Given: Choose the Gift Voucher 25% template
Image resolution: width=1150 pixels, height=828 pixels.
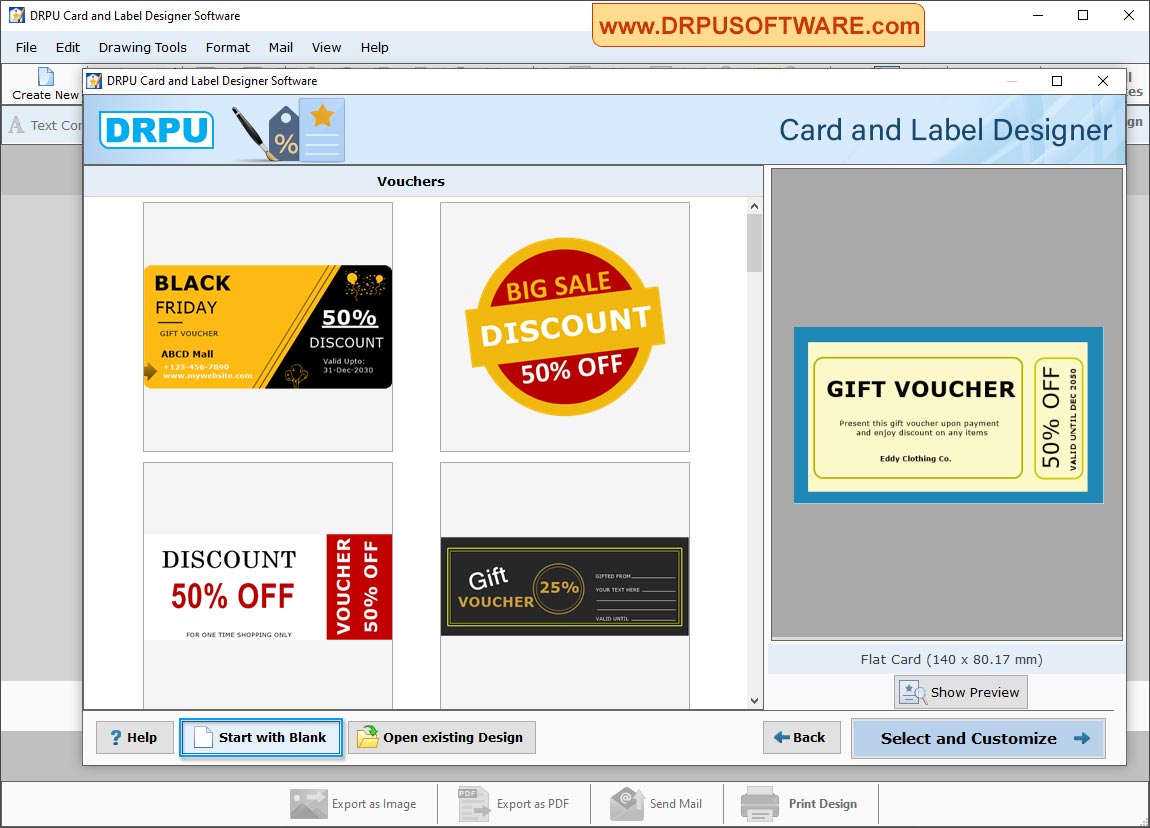Looking at the screenshot, I should tap(564, 586).
